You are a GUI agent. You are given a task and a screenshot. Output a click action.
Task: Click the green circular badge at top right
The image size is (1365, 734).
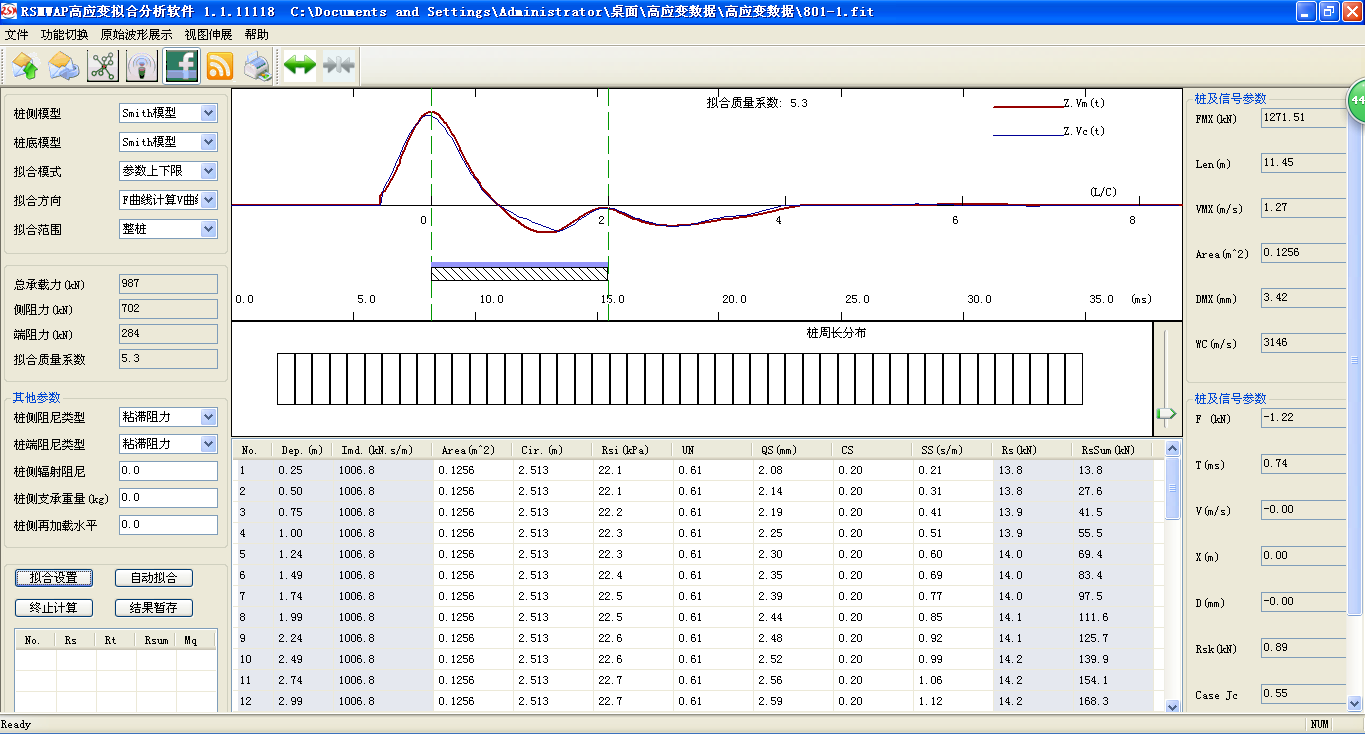[x=1356, y=101]
